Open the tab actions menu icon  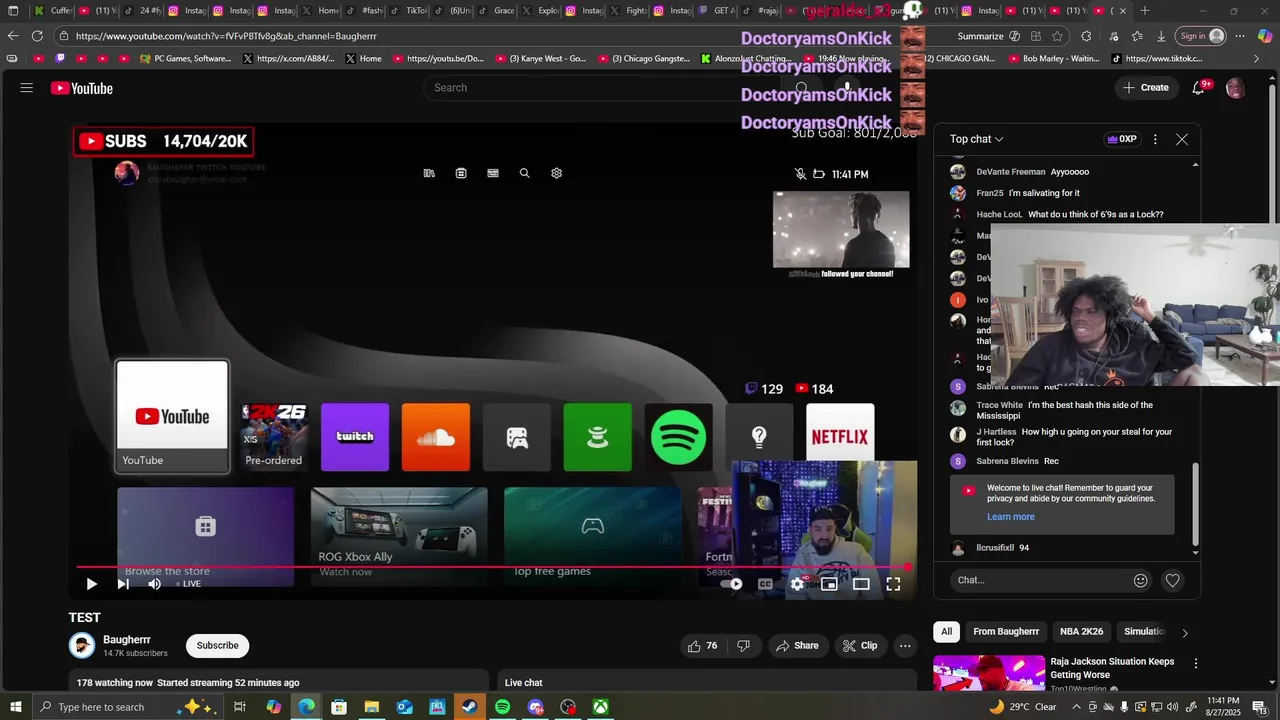click(13, 11)
